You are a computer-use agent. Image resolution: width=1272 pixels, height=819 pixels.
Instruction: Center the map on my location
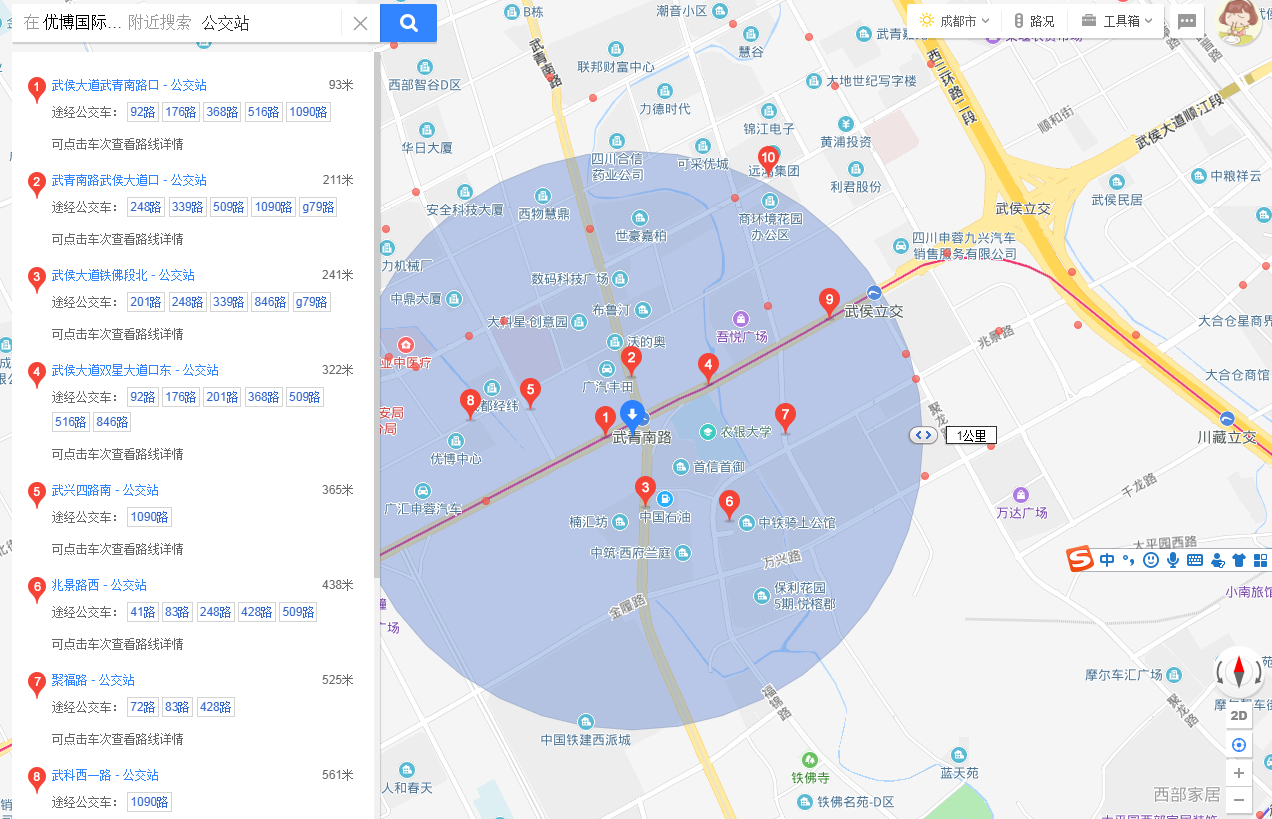tap(1239, 745)
